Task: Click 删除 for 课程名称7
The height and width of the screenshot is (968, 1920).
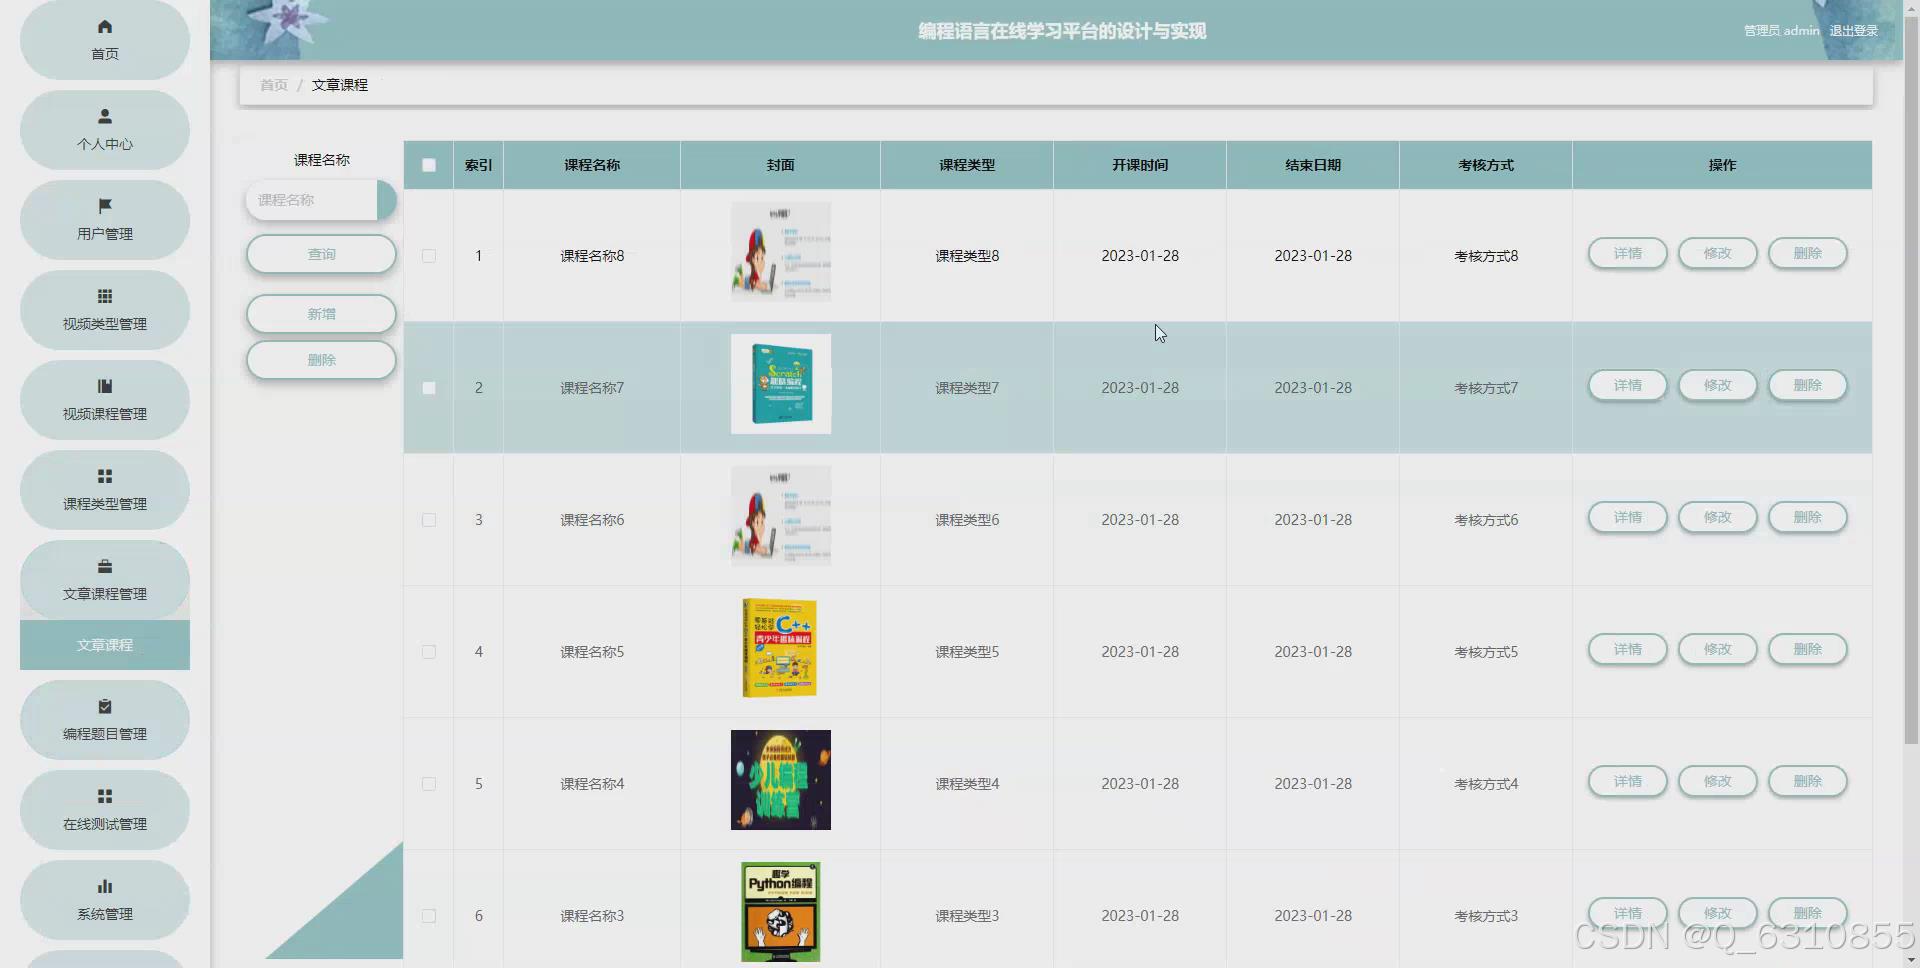Action: (1807, 385)
